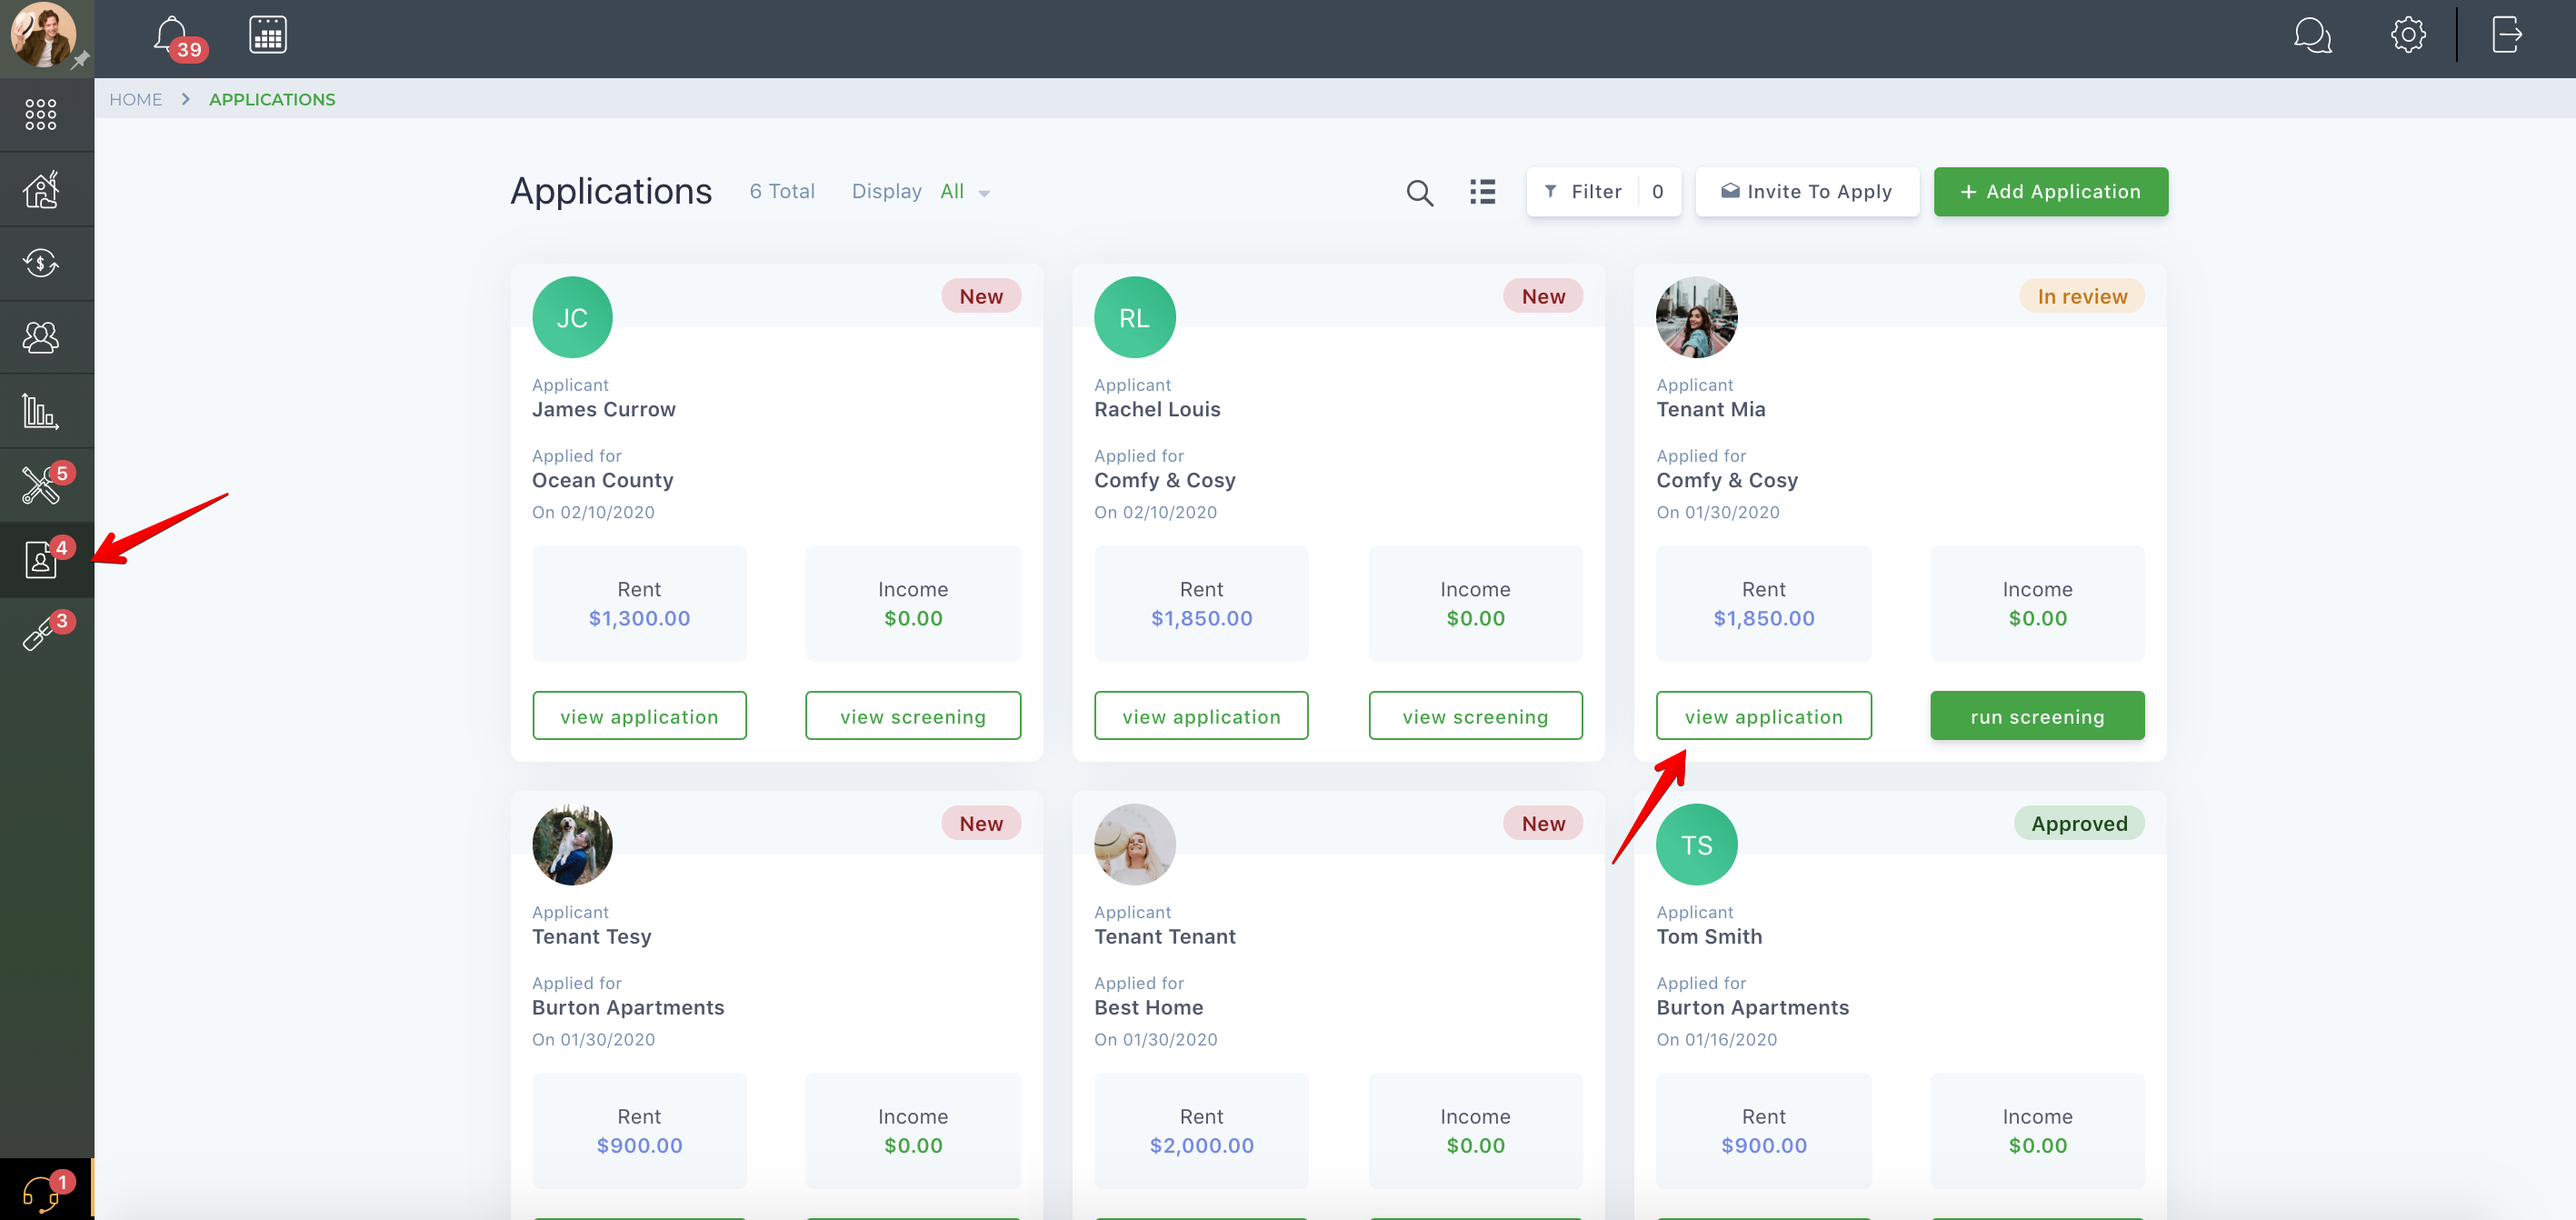Open the properties house icon in sidebar

(40, 189)
